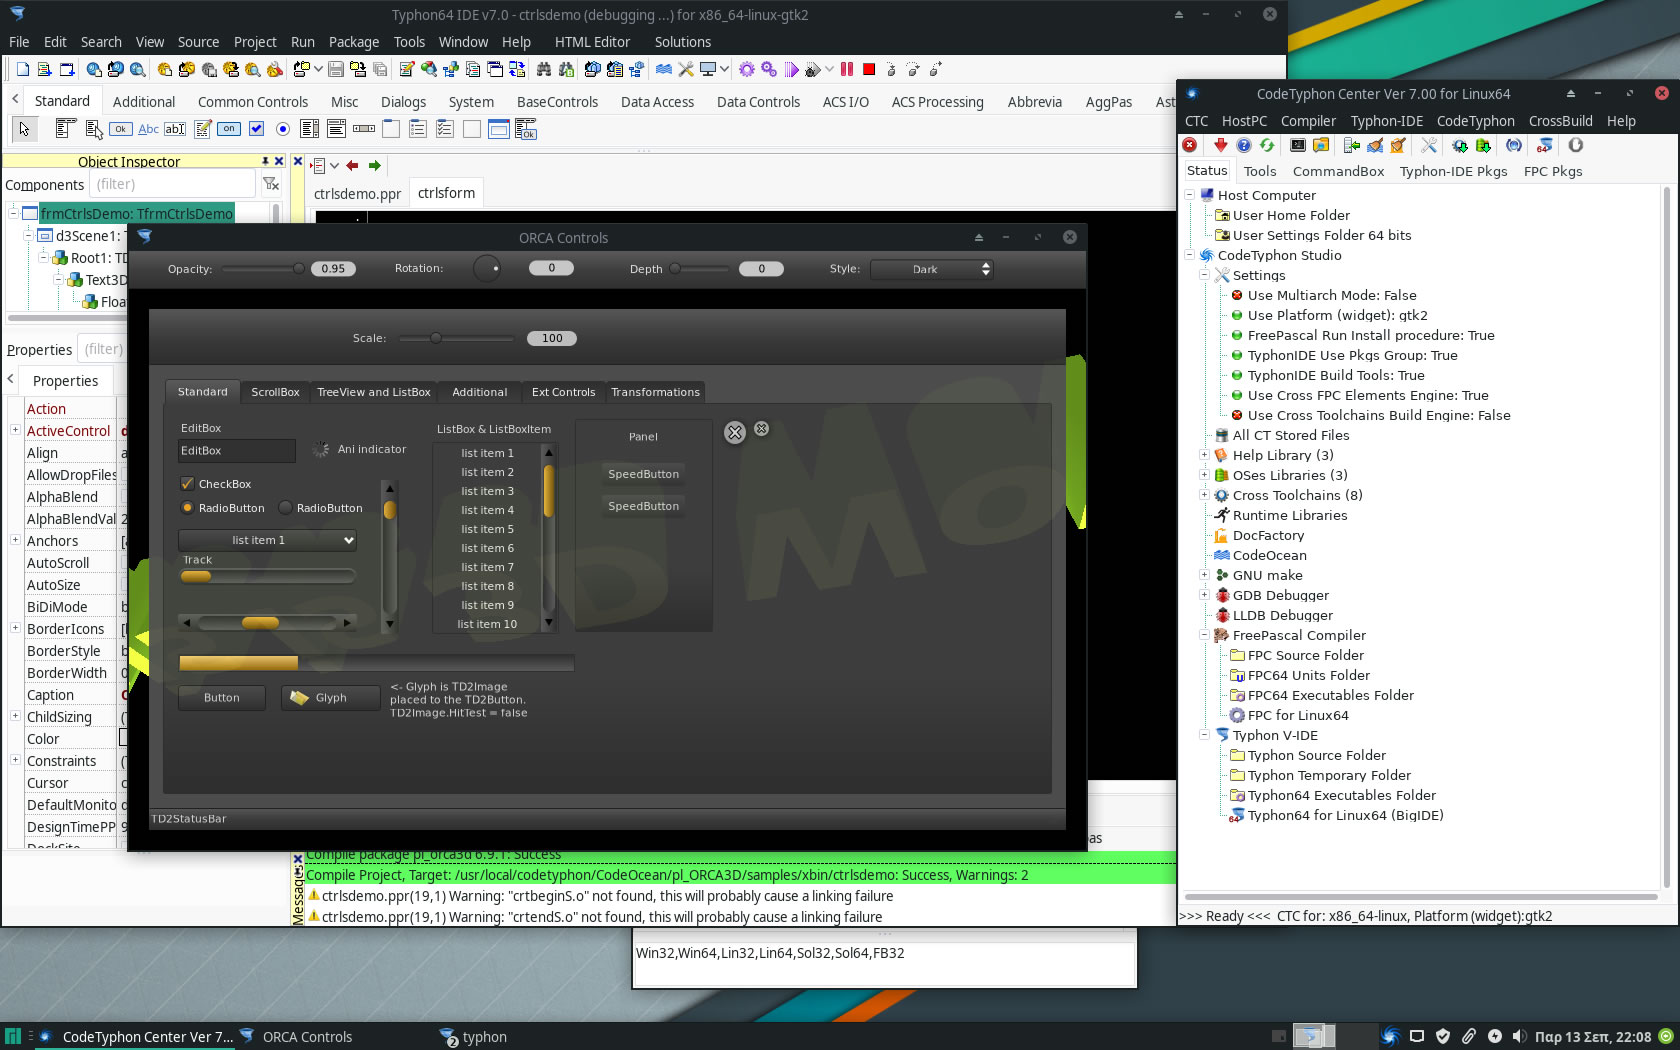Image resolution: width=1680 pixels, height=1050 pixels.
Task: Select the TButton 'Ok' component in palette
Action: [120, 129]
